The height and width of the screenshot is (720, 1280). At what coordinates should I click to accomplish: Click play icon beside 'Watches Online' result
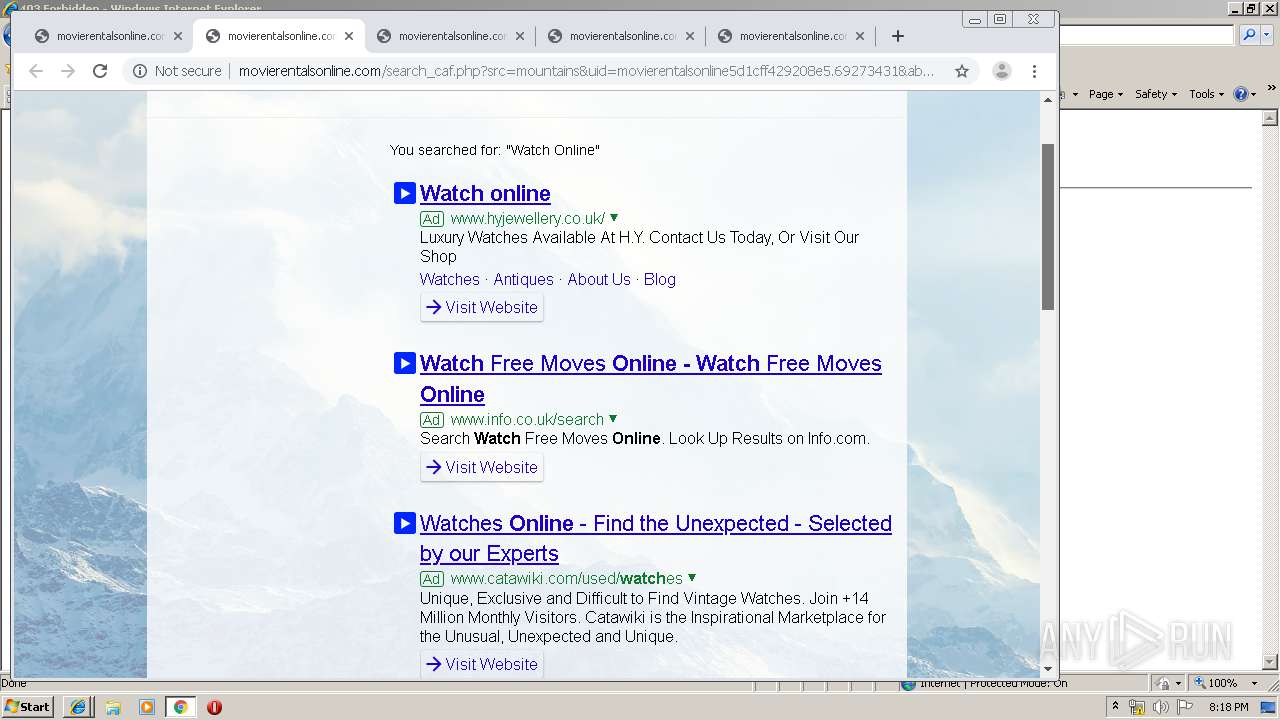tap(404, 523)
